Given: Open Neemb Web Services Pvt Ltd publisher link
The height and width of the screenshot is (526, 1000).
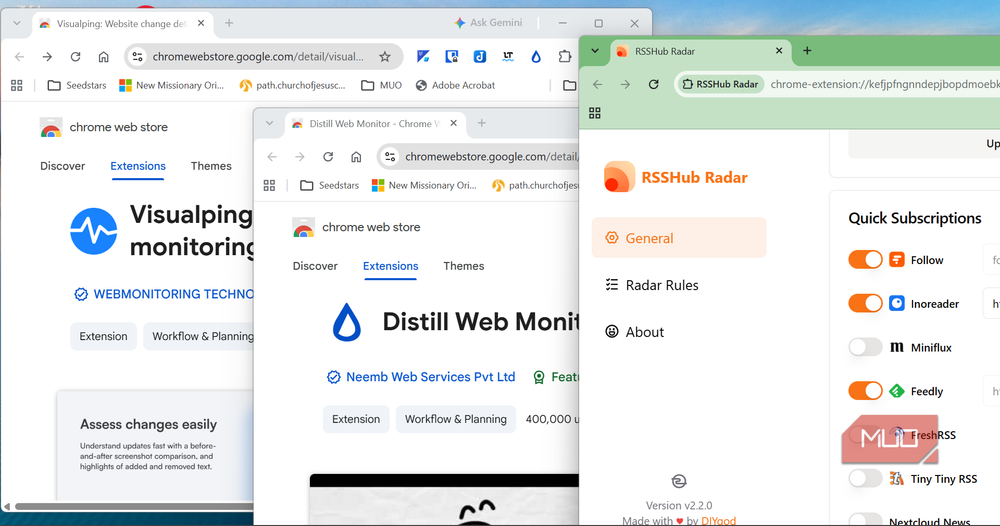Looking at the screenshot, I should point(430,377).
